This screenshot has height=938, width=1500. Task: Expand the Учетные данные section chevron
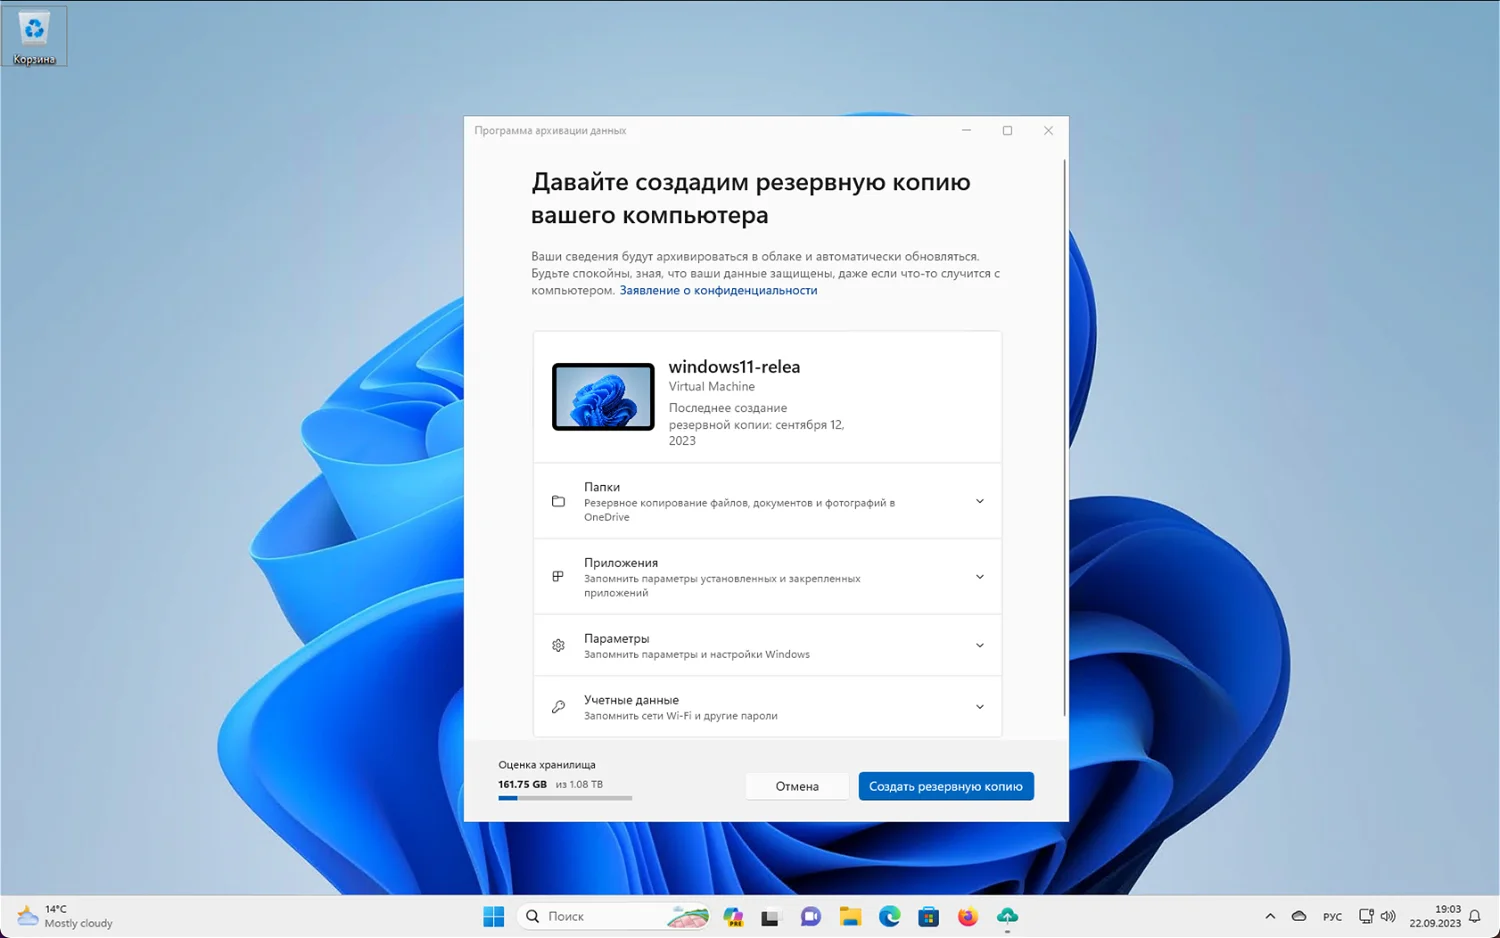coord(979,707)
